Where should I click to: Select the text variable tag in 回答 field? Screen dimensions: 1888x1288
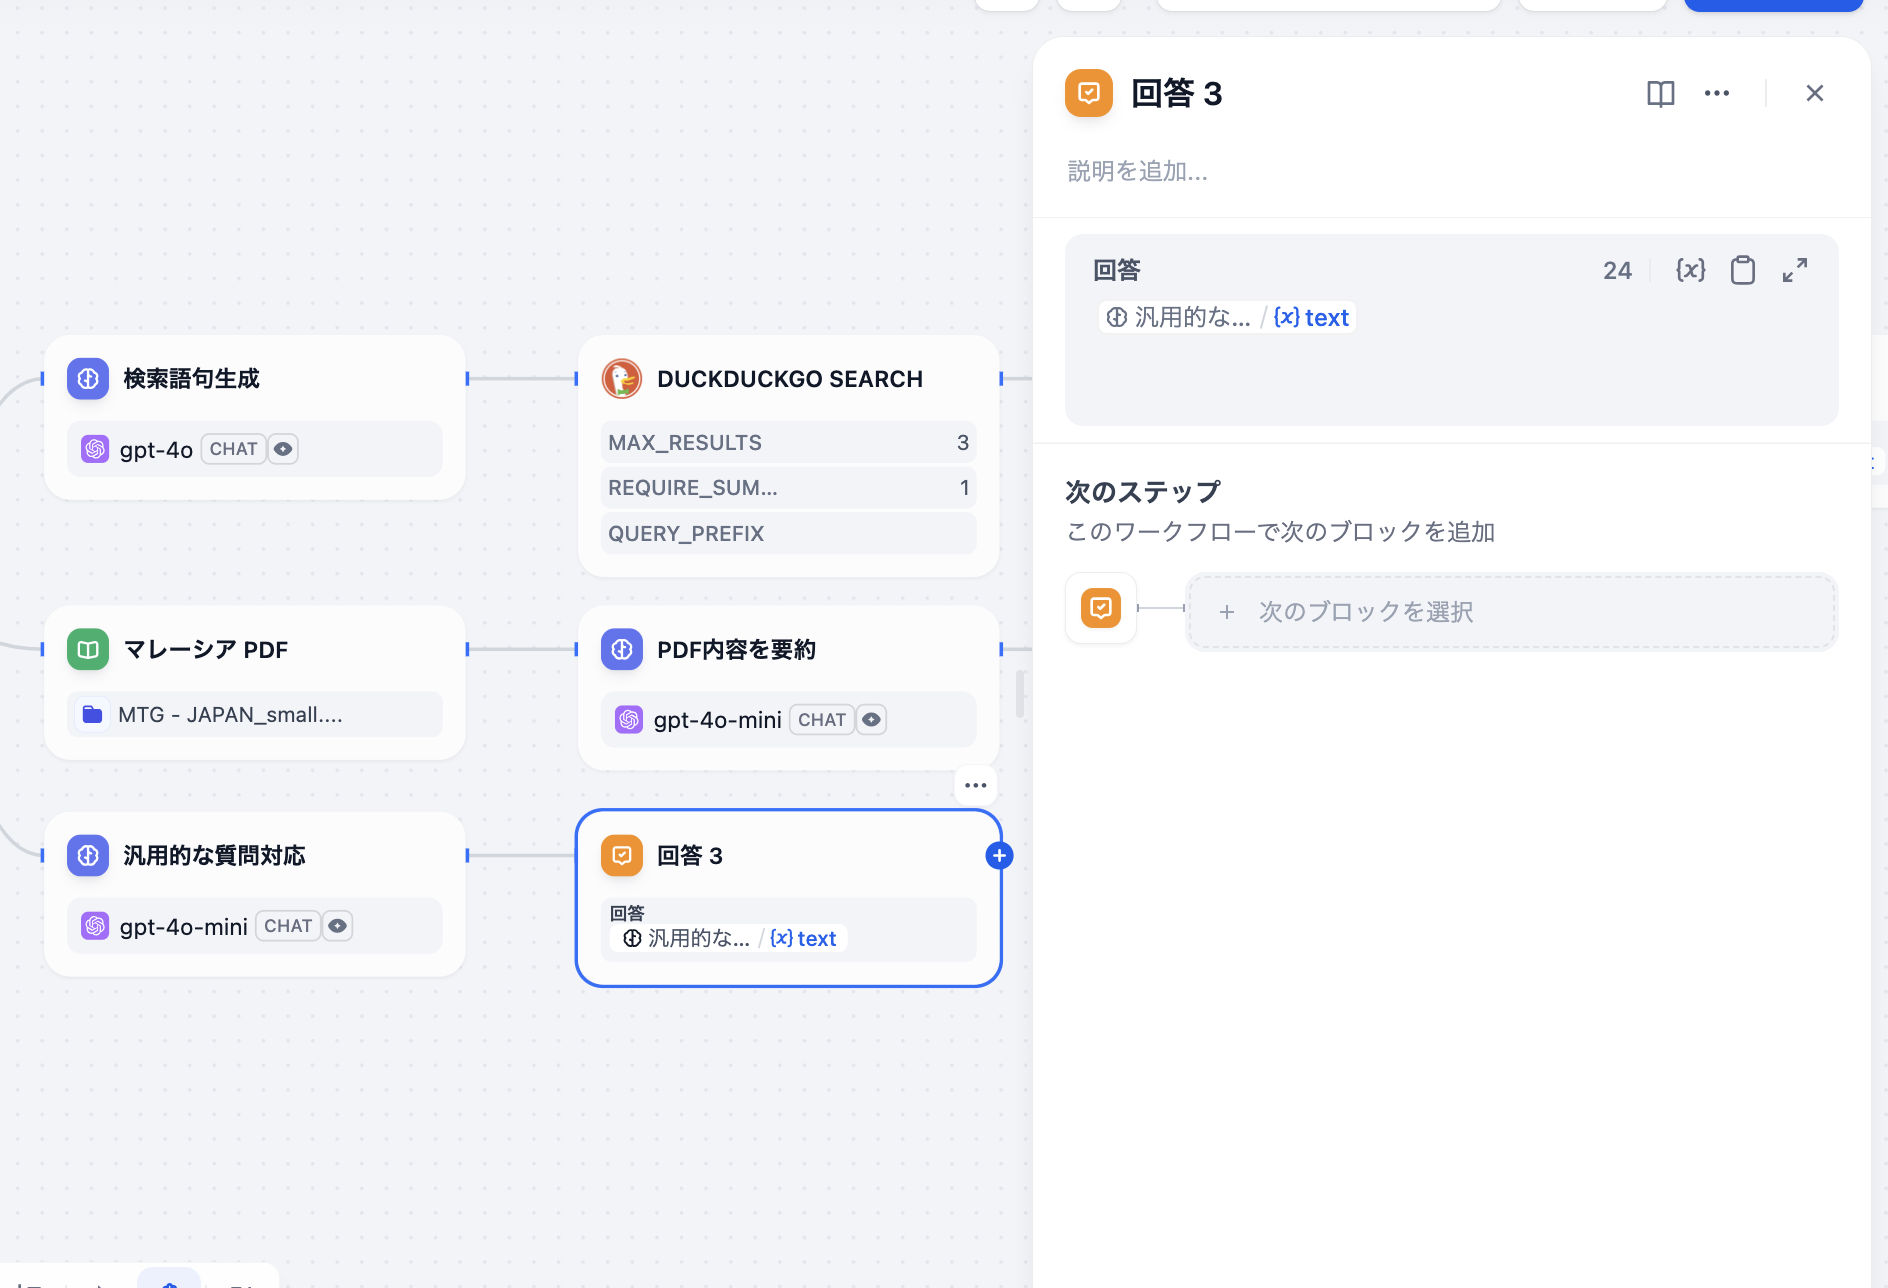(1312, 316)
